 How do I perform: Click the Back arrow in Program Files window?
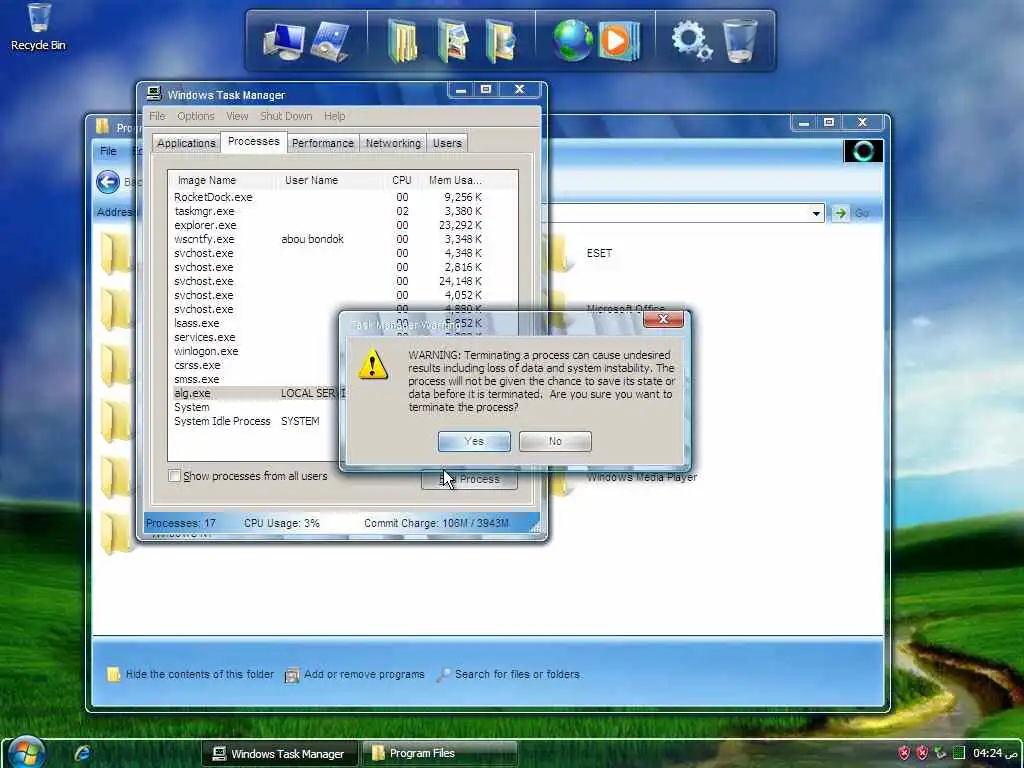108,182
